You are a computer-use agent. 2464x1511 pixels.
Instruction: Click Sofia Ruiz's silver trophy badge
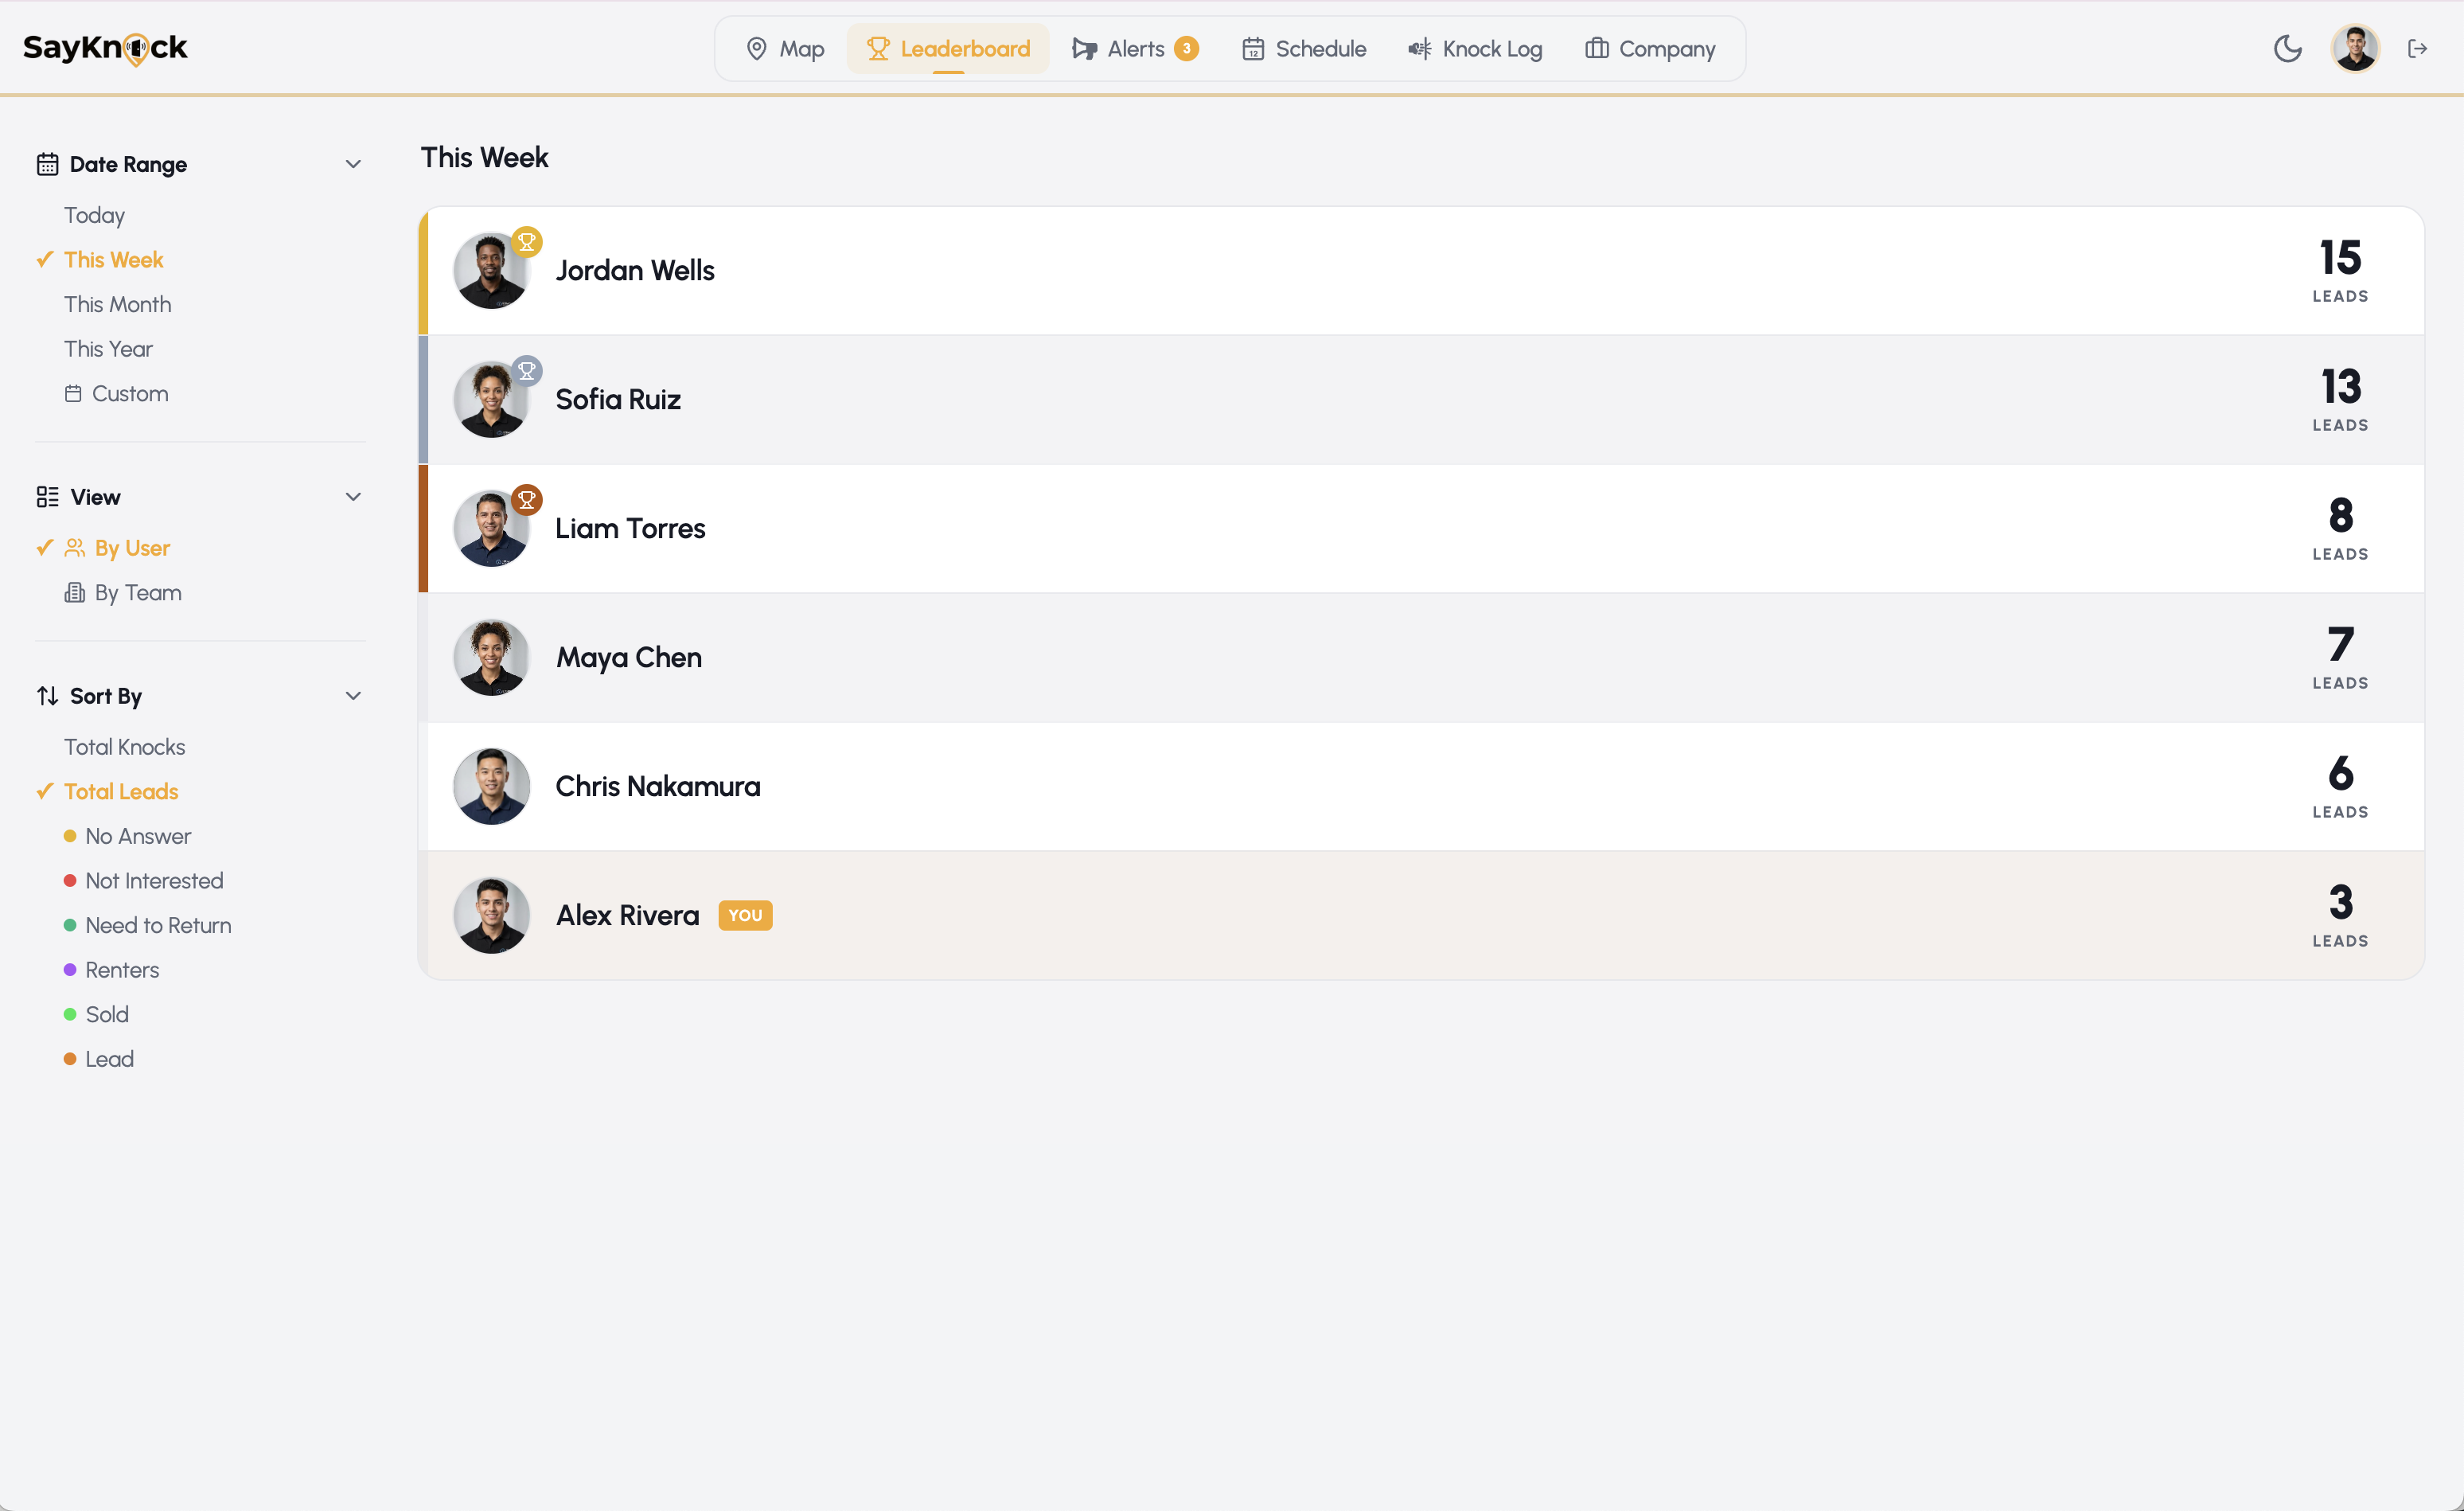(527, 371)
